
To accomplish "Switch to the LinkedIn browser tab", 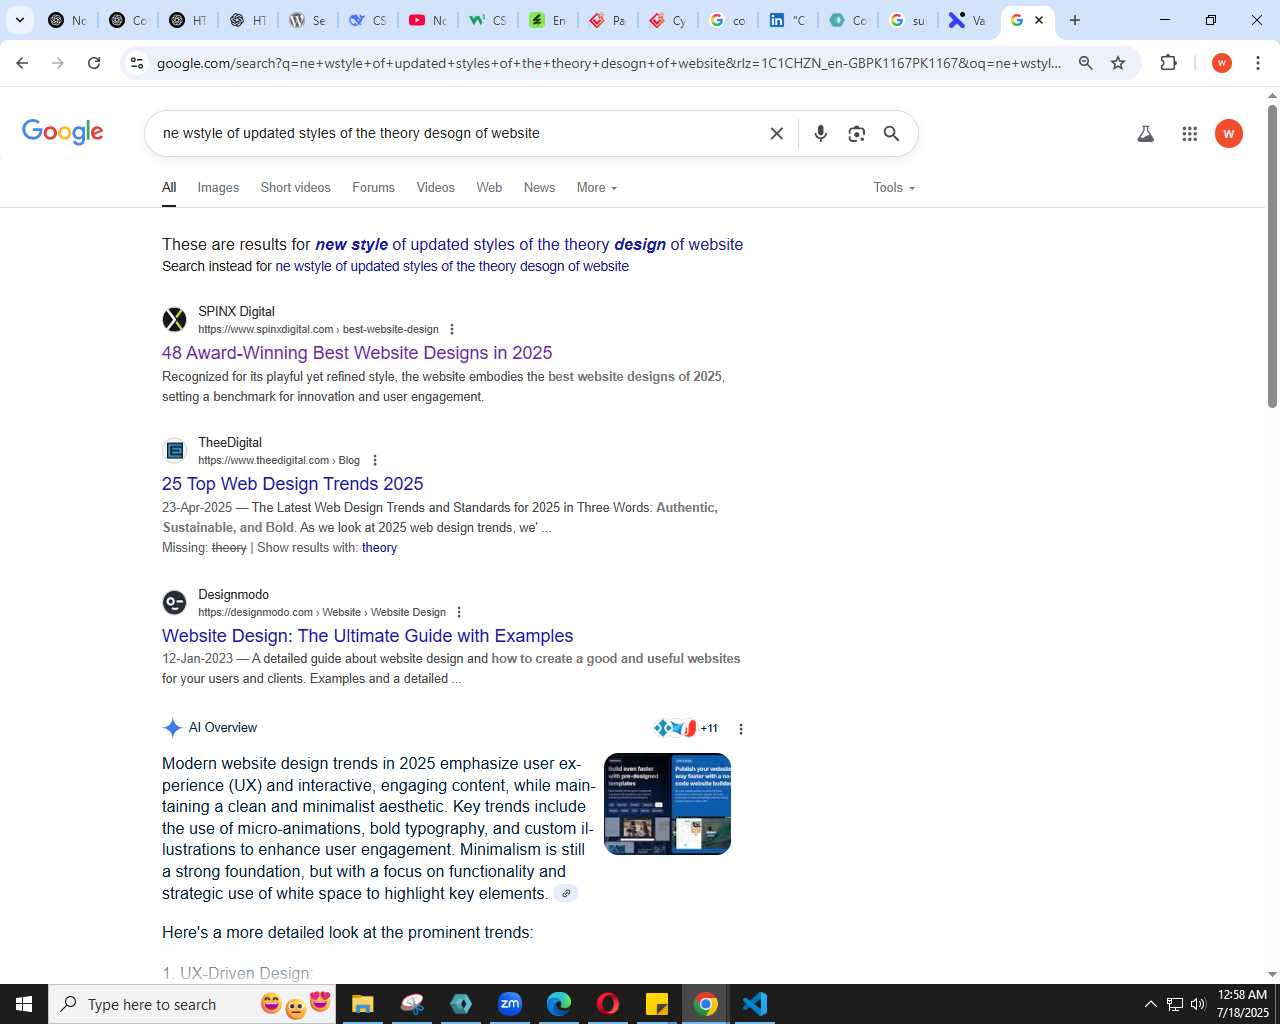I will pyautogui.click(x=788, y=20).
